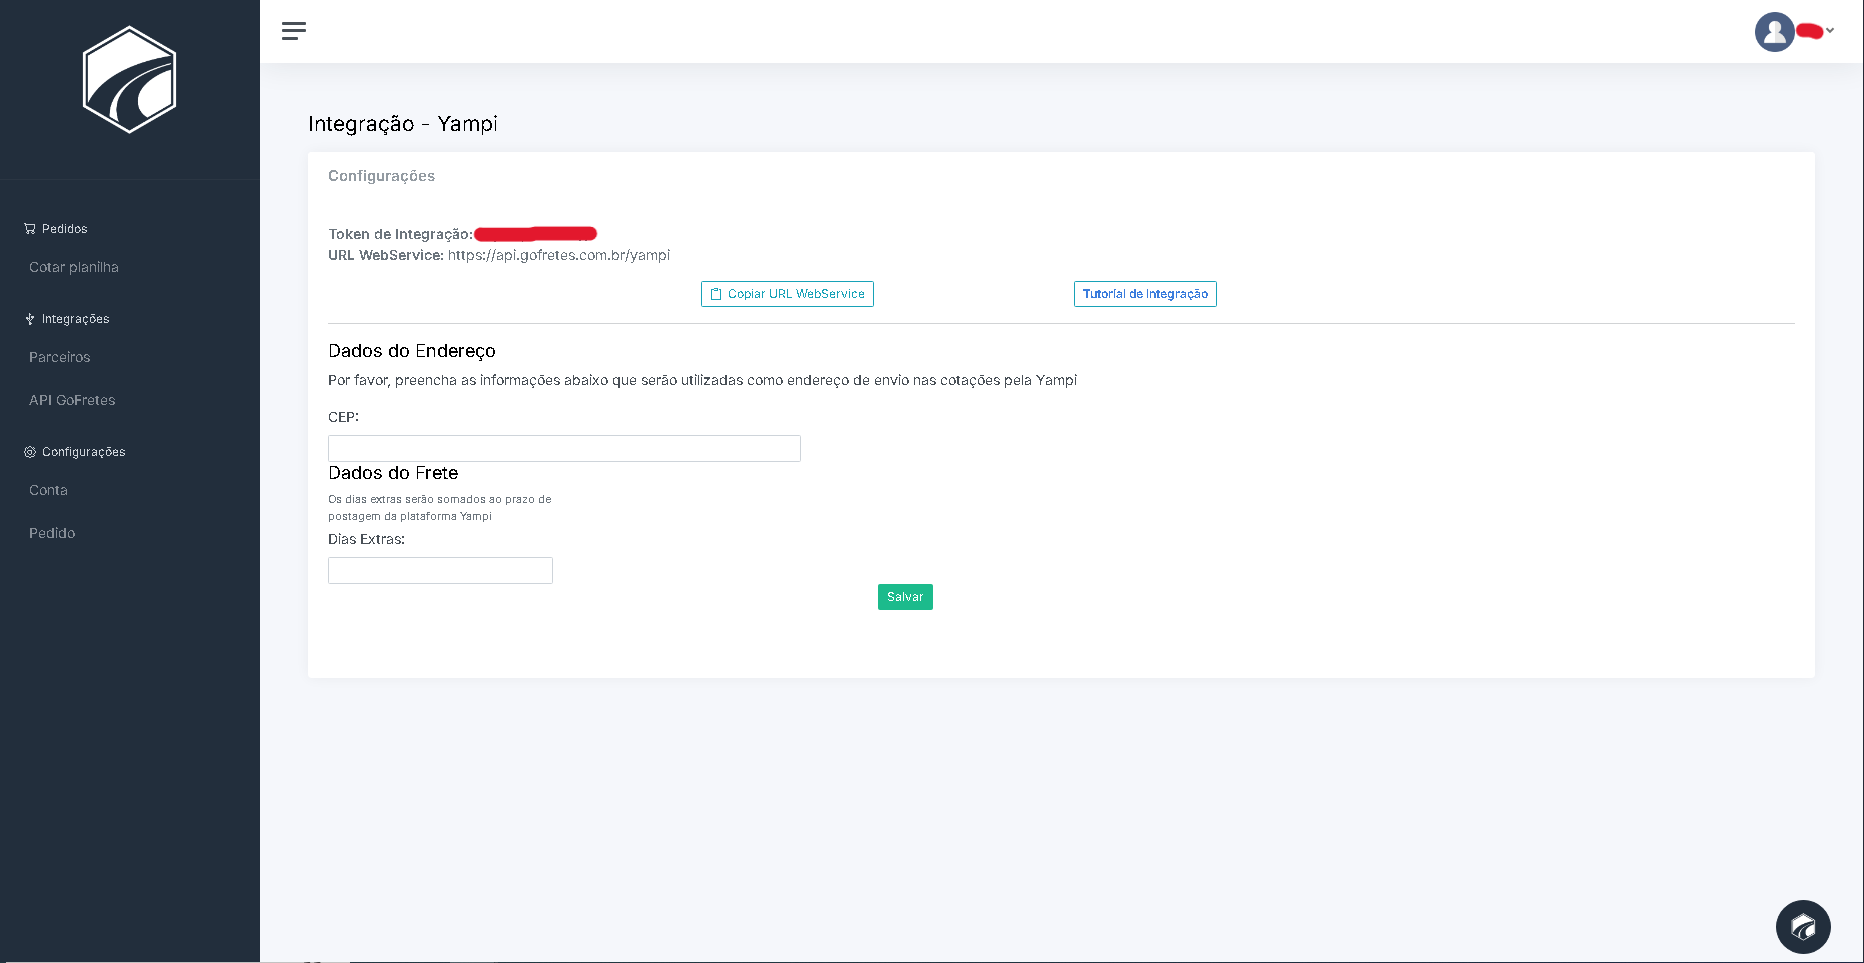Click the Pedidos cart icon
This screenshot has height=963, width=1864.
coord(30,229)
